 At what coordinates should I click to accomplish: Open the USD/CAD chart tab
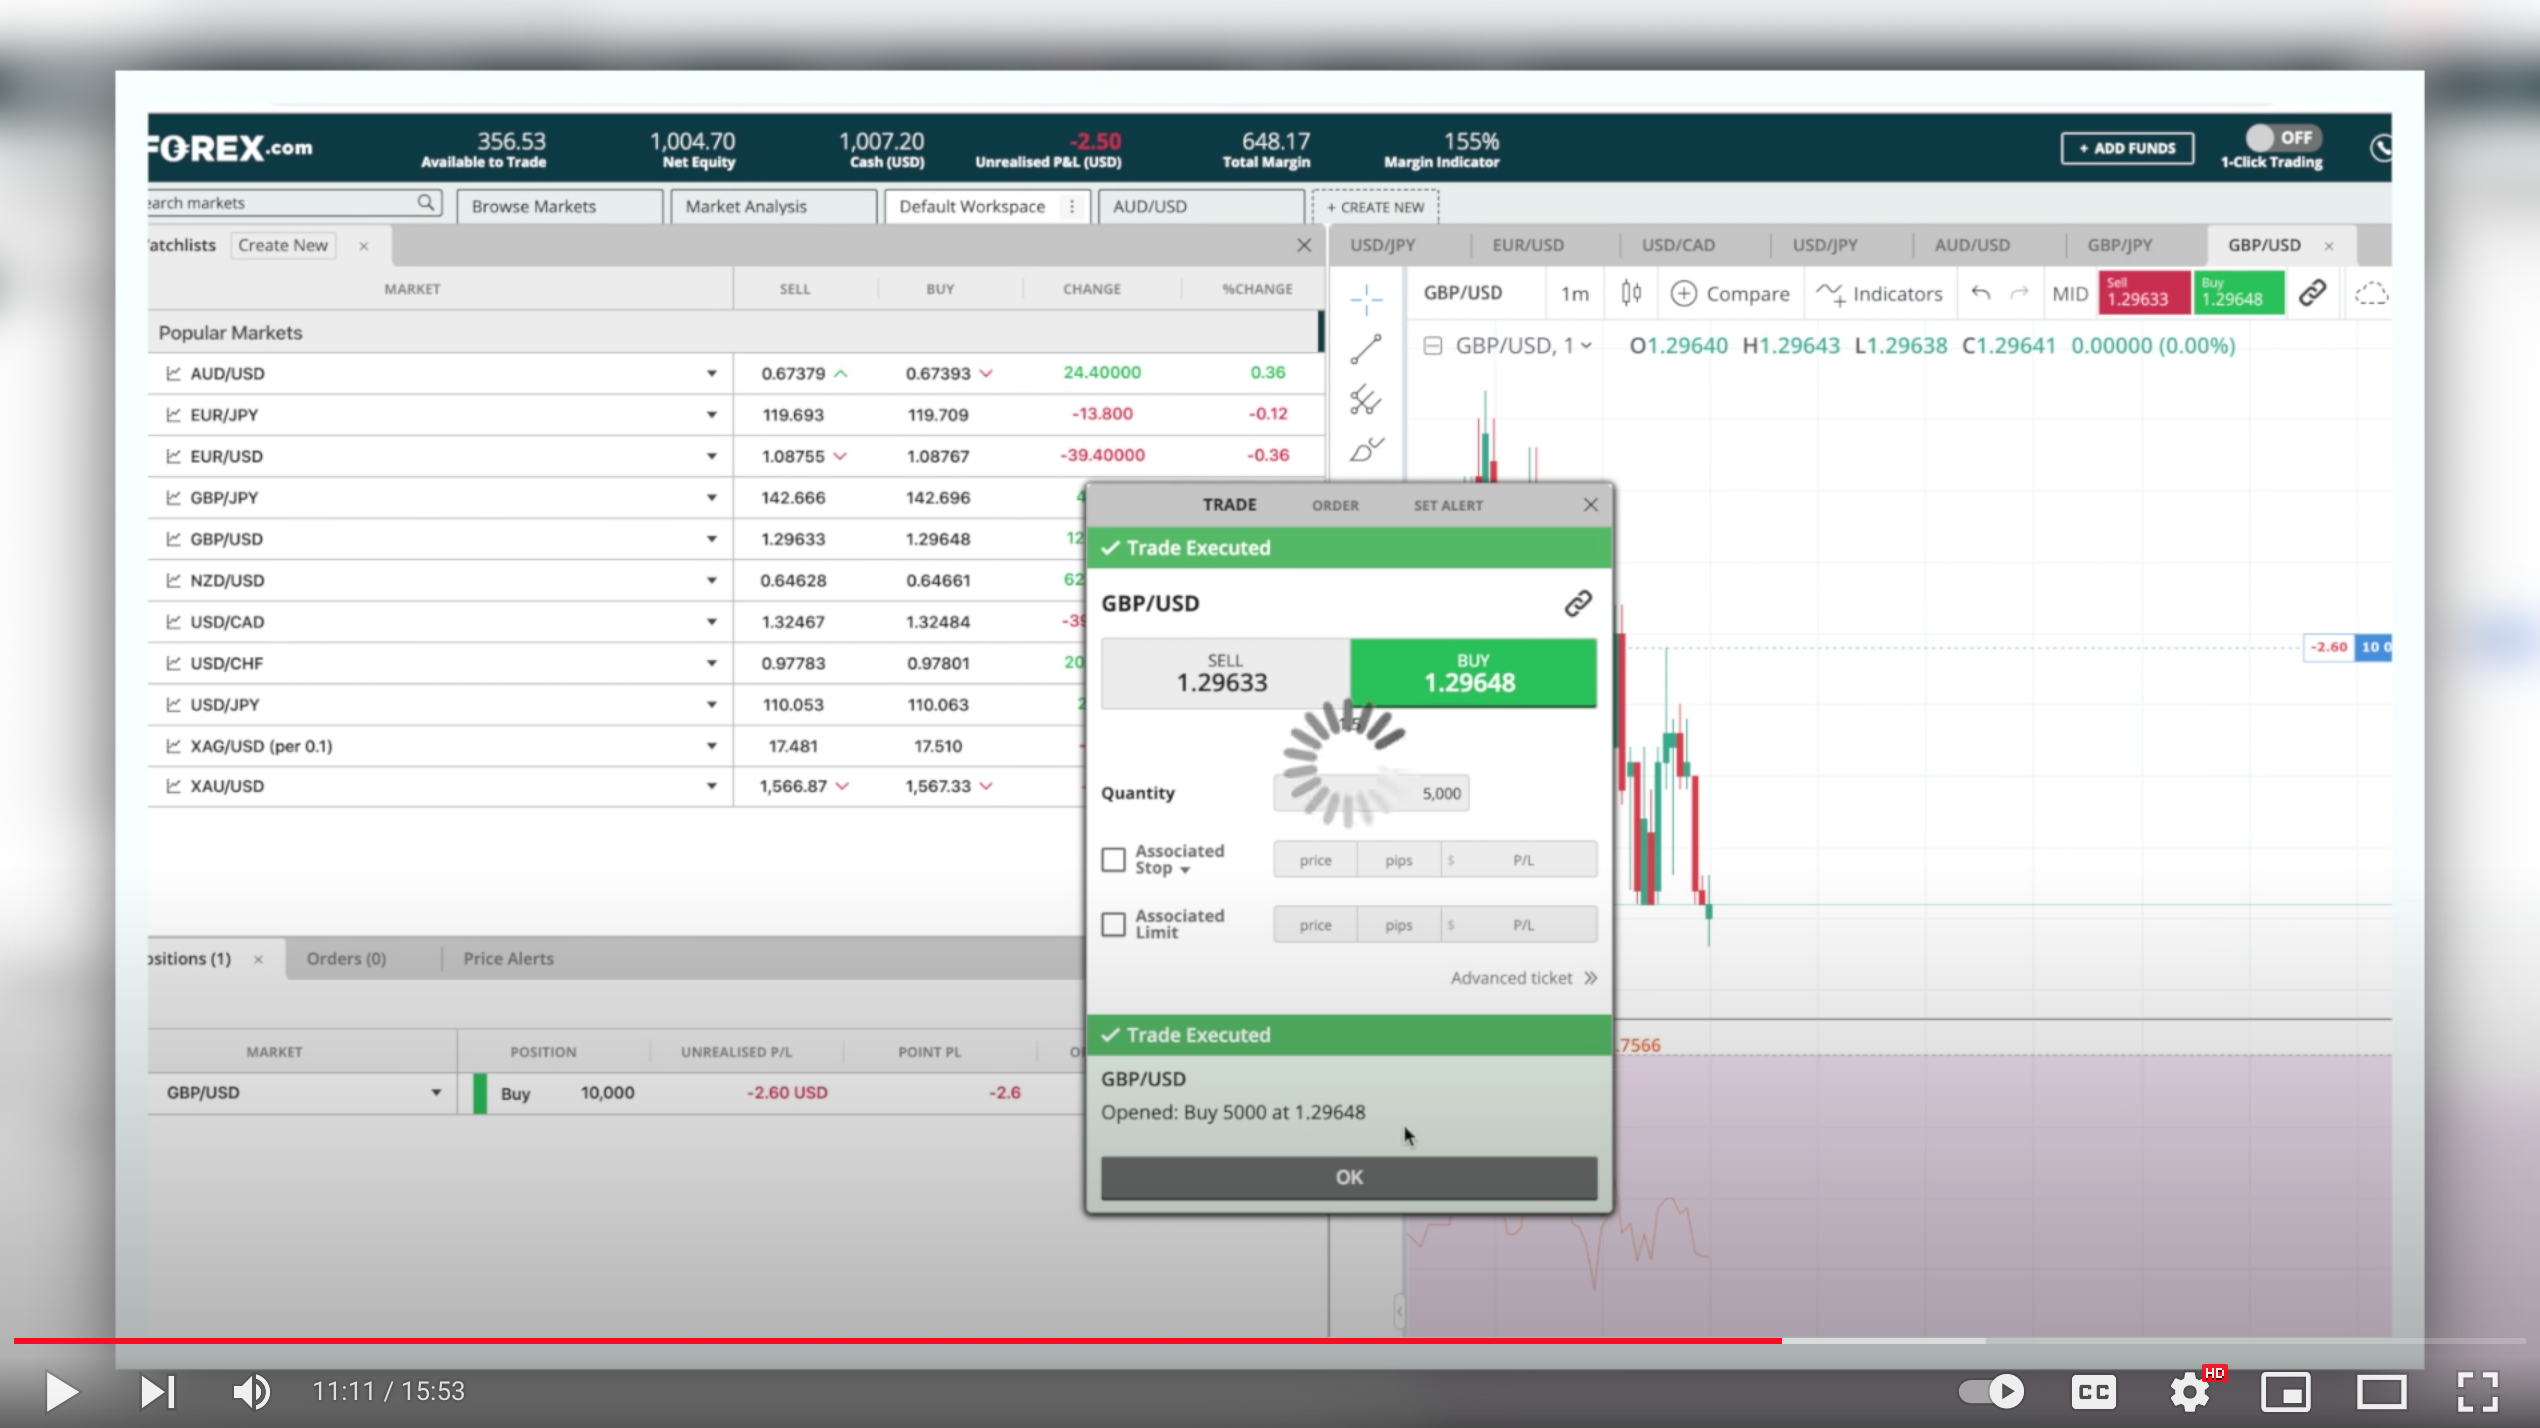[x=1677, y=245]
